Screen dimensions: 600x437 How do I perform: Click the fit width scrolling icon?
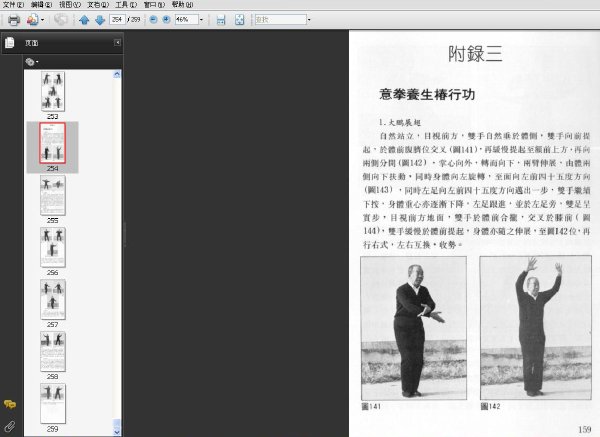tap(221, 20)
